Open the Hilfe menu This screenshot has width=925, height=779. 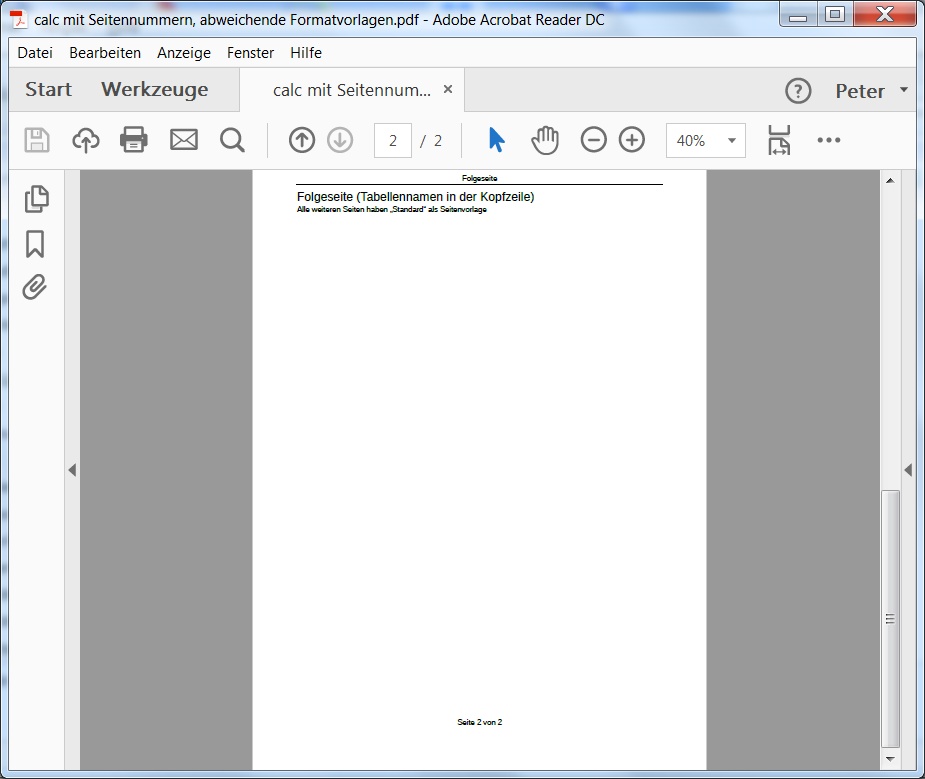(x=306, y=52)
